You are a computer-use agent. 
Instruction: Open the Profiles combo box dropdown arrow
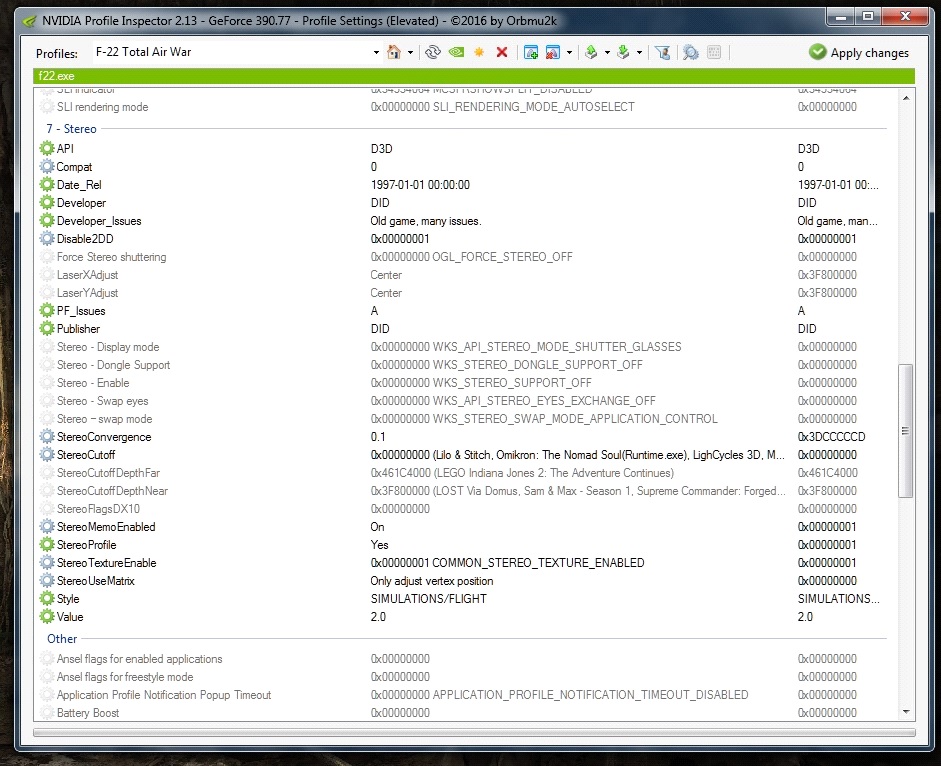coord(376,53)
